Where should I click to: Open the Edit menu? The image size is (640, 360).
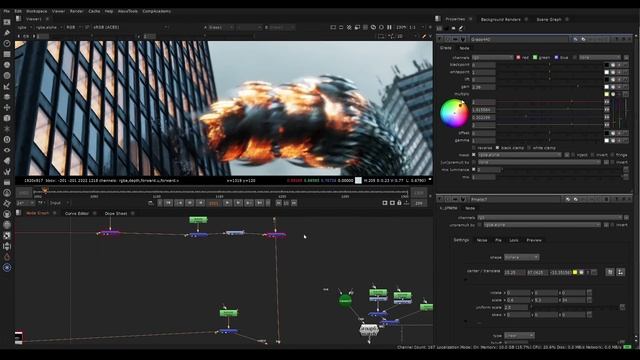click(18, 11)
